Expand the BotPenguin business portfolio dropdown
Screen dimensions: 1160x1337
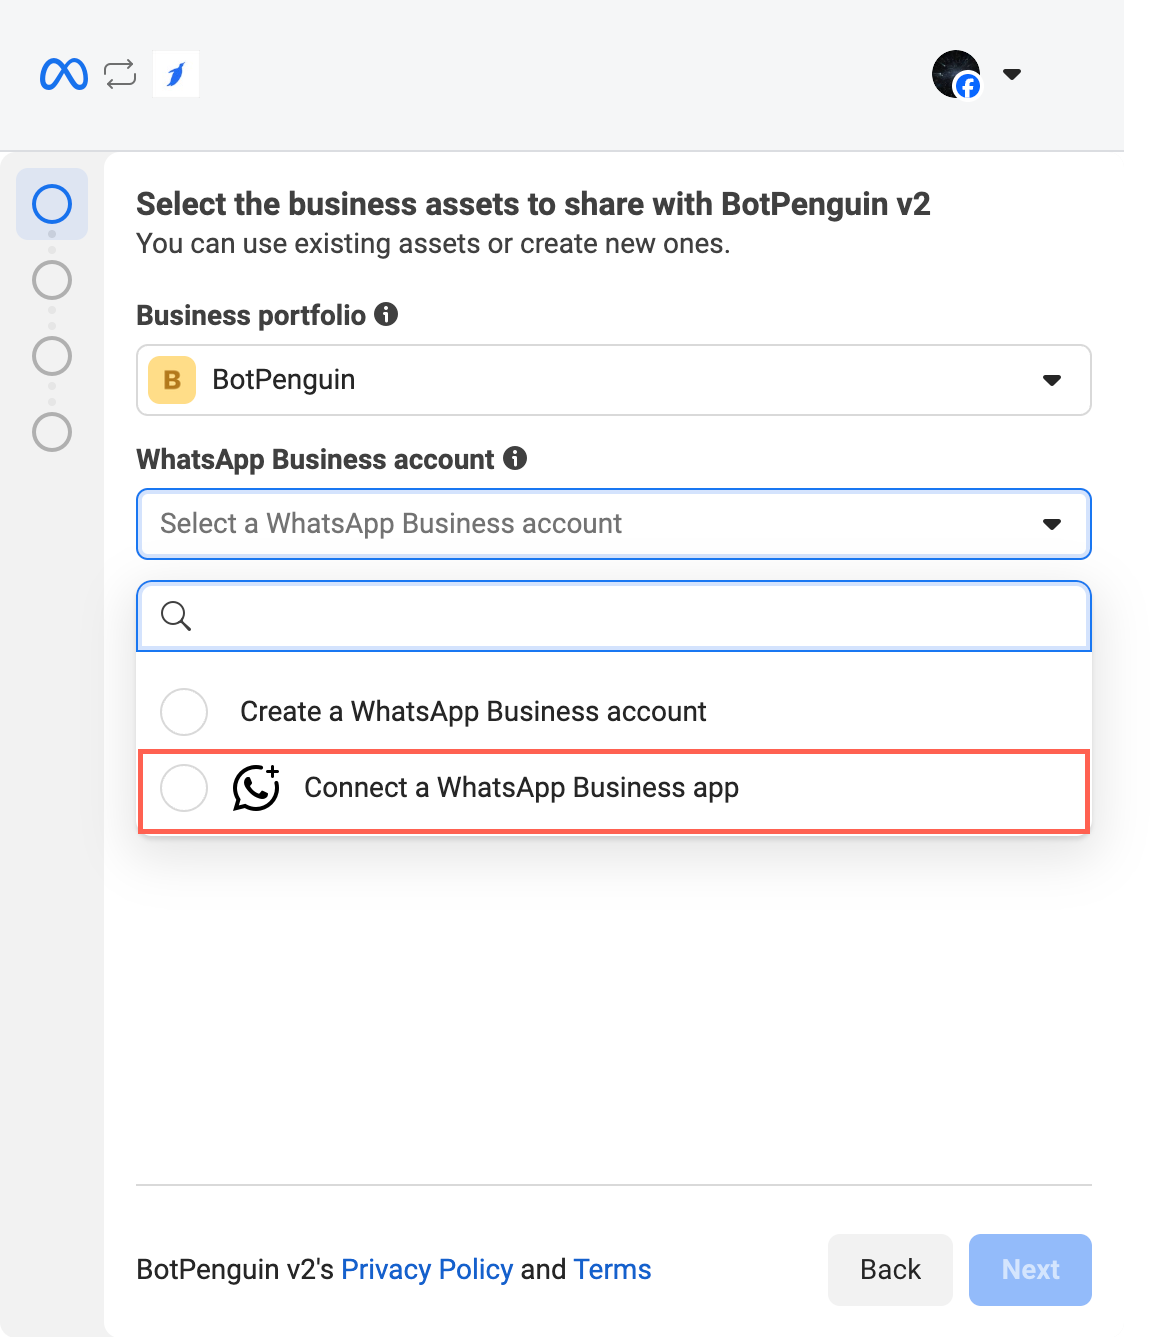[x=1051, y=380]
